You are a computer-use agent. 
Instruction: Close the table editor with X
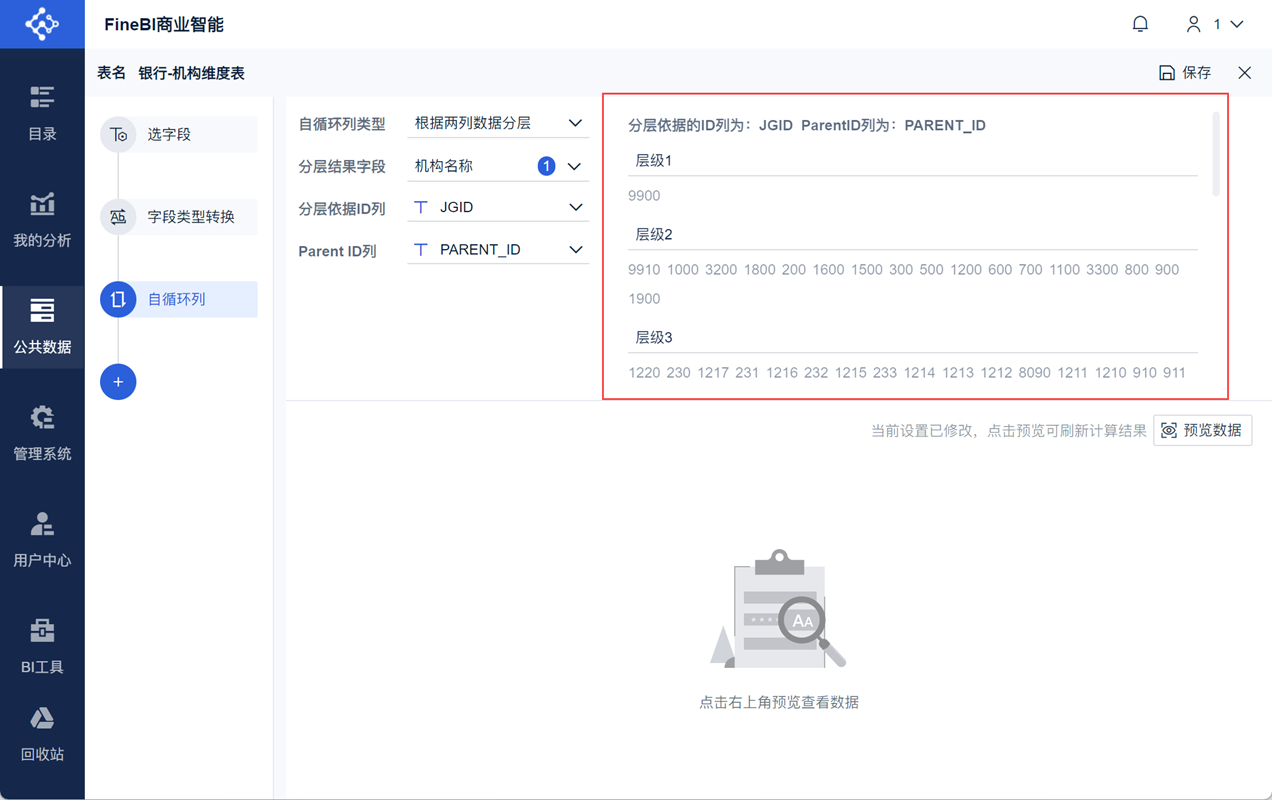coord(1245,73)
